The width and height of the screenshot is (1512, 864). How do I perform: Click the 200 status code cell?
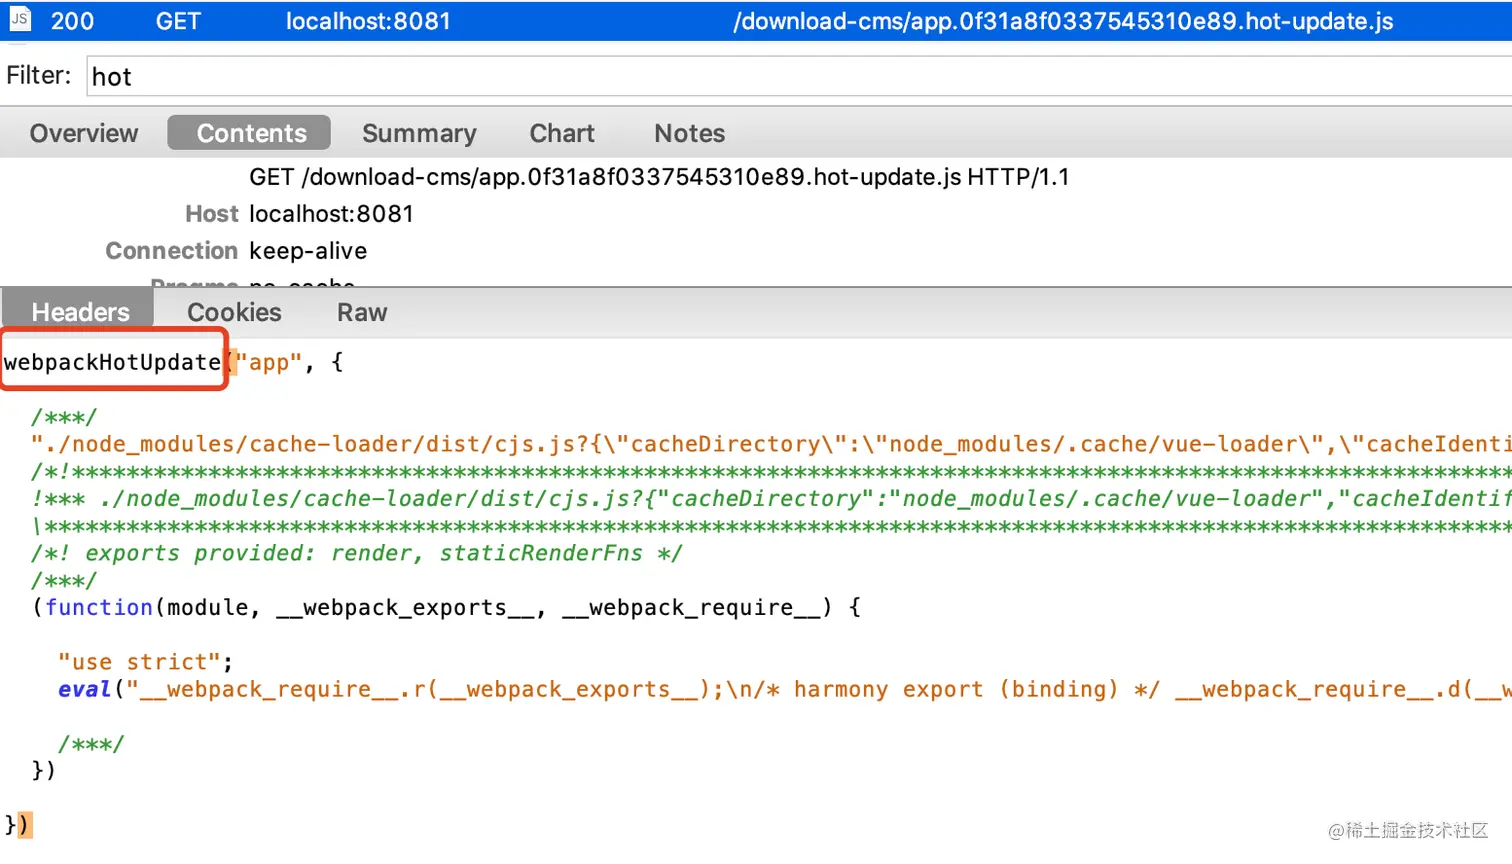(72, 21)
